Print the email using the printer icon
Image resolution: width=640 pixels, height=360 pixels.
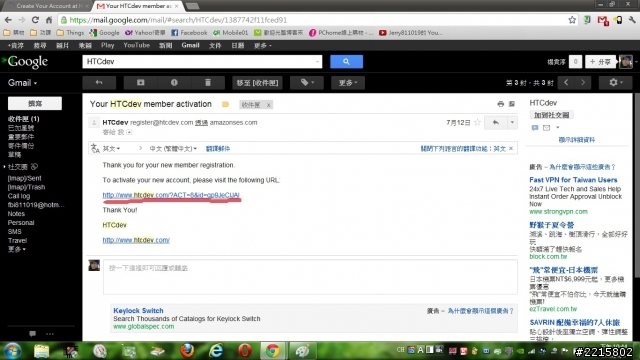(x=500, y=104)
